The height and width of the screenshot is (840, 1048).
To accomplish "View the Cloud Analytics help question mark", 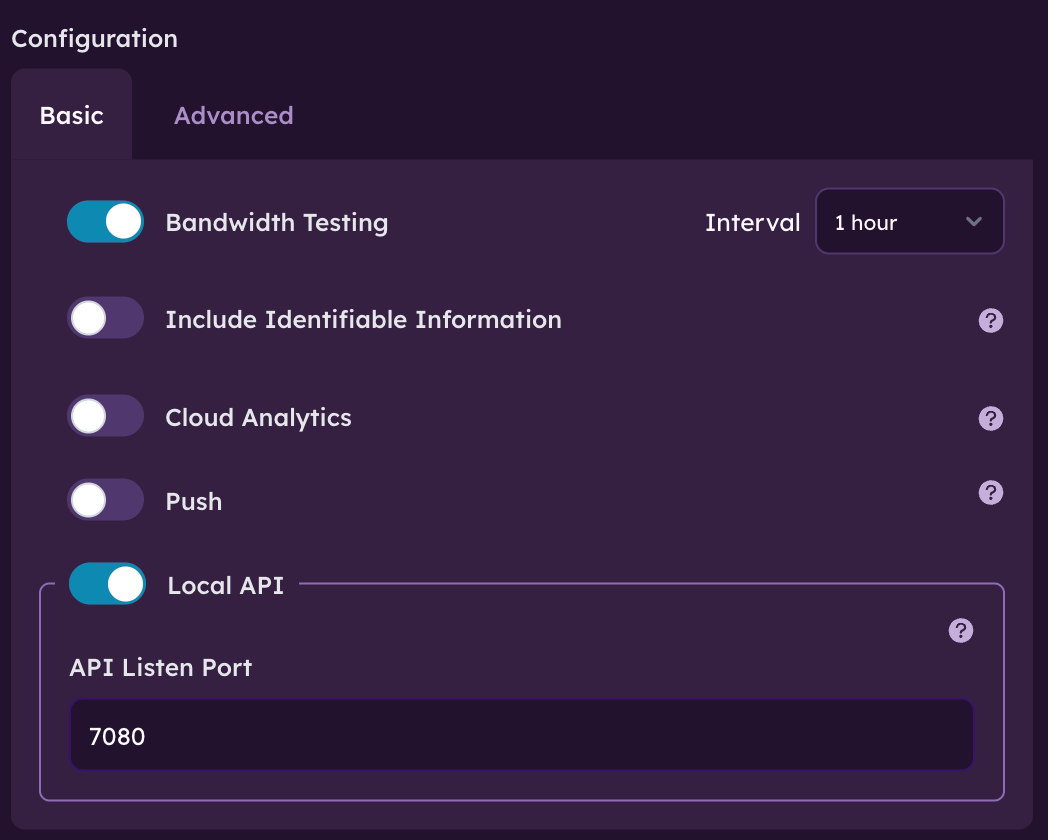I will click(990, 418).
